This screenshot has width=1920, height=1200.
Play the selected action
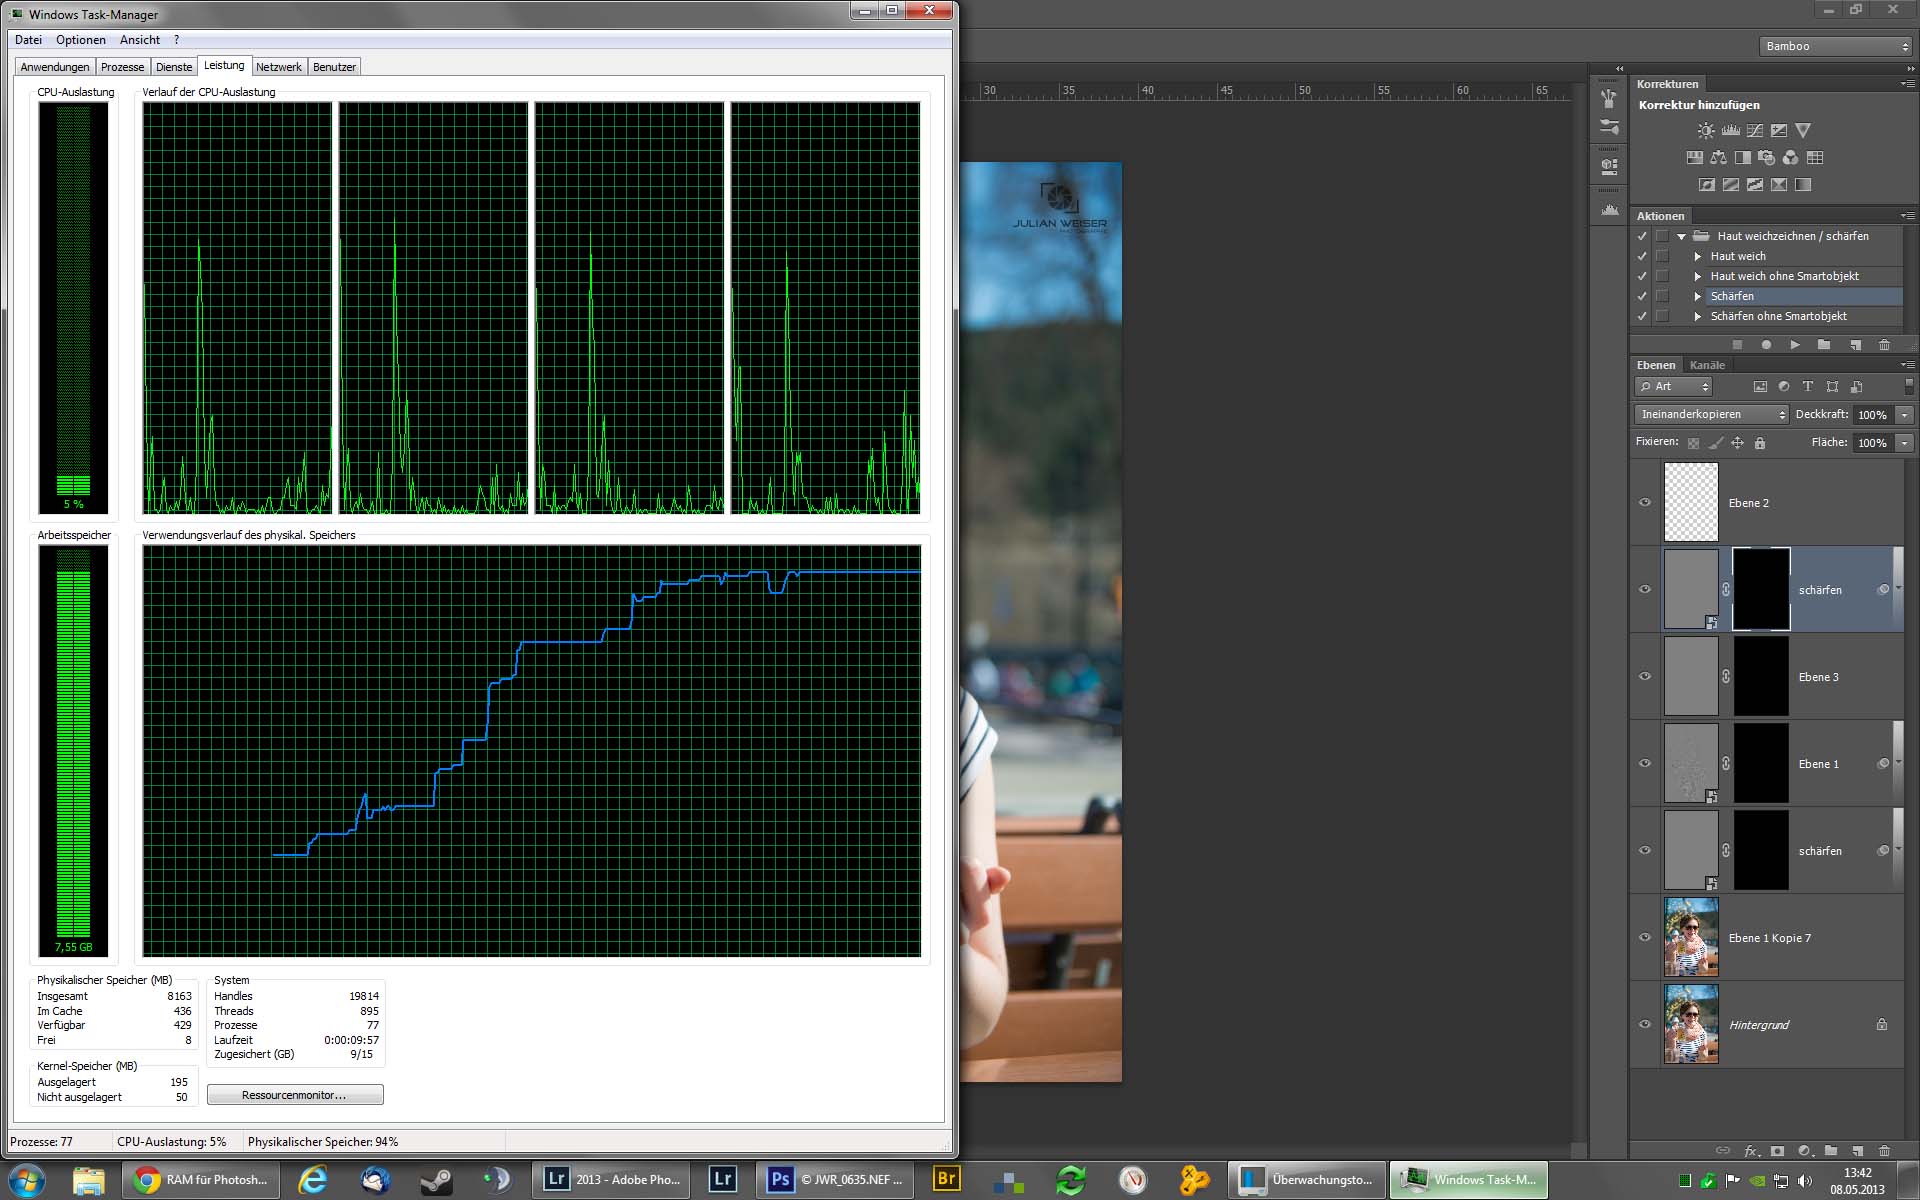pyautogui.click(x=1795, y=345)
